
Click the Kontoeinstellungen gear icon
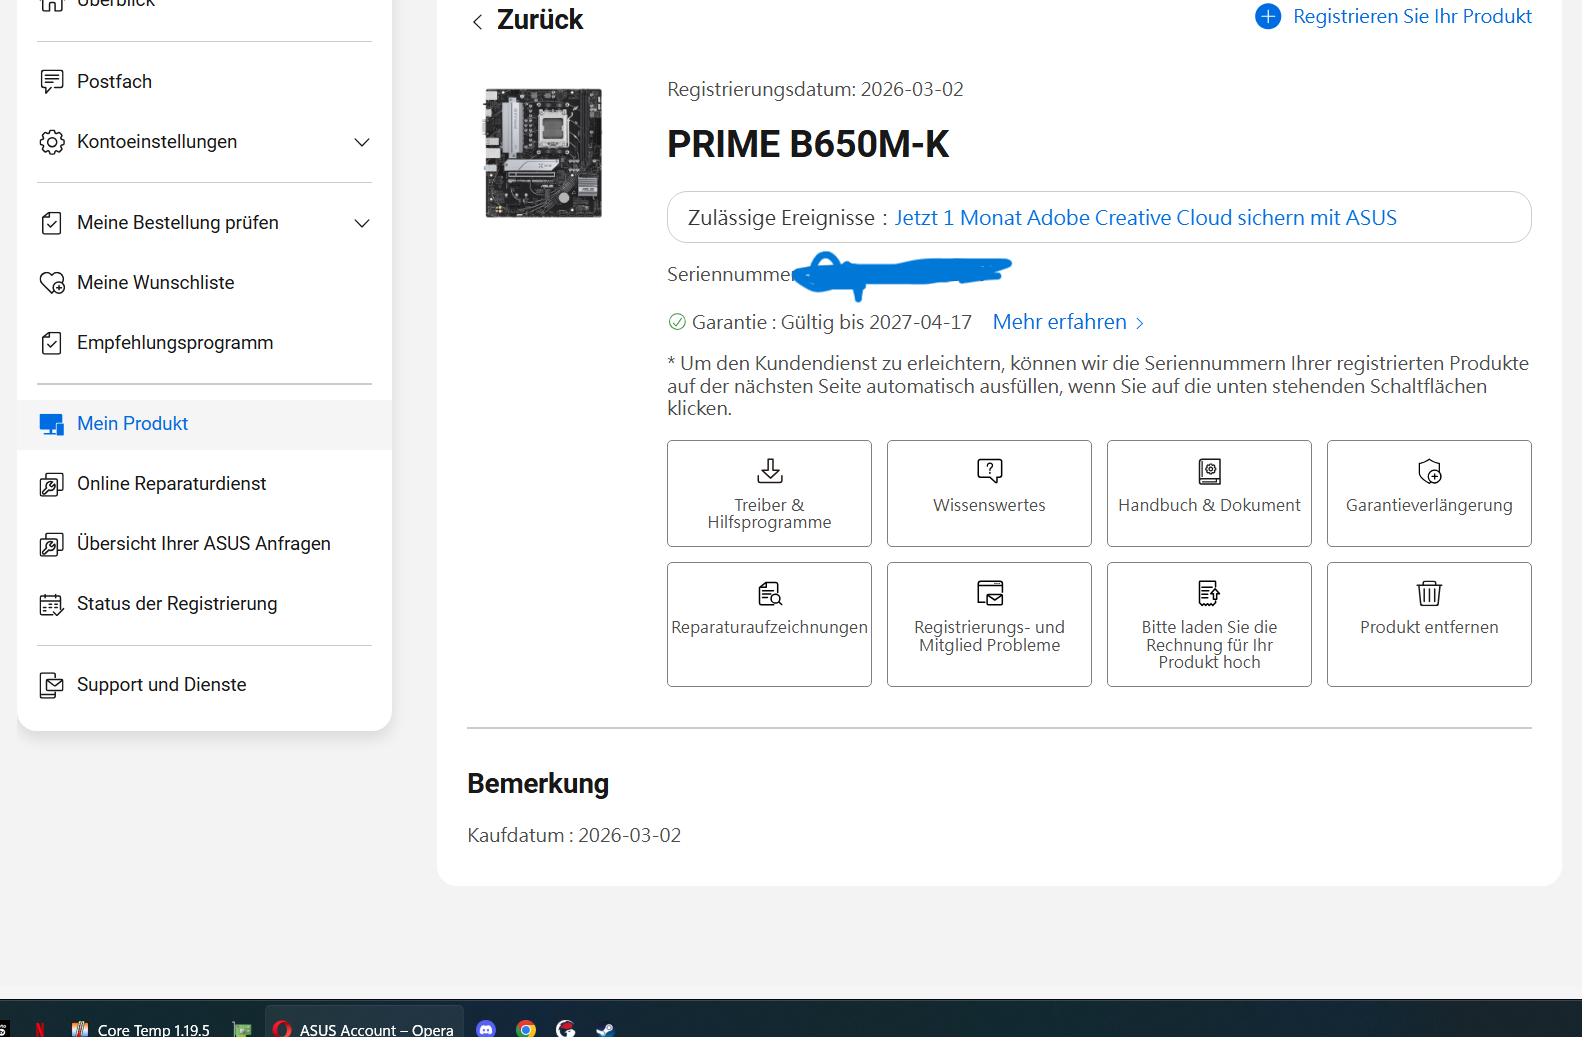[x=52, y=142]
